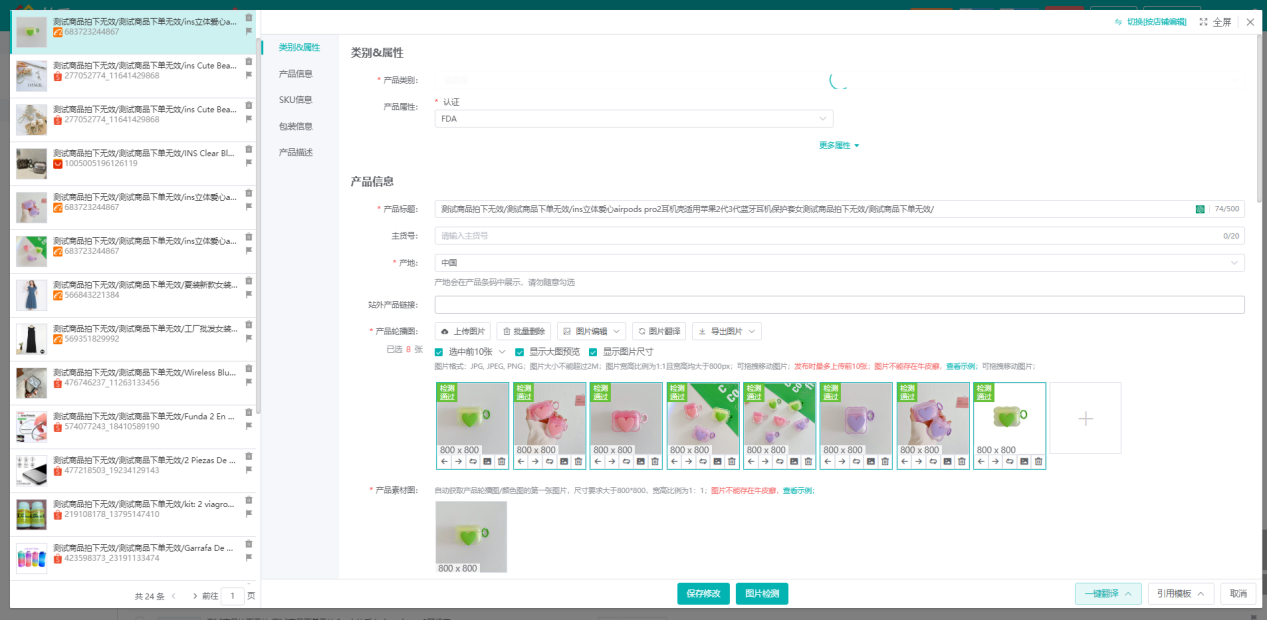This screenshot has height=620, width=1267.
Task: Delete the 夏装新款女装 product 566843221384
Action: click(x=249, y=282)
